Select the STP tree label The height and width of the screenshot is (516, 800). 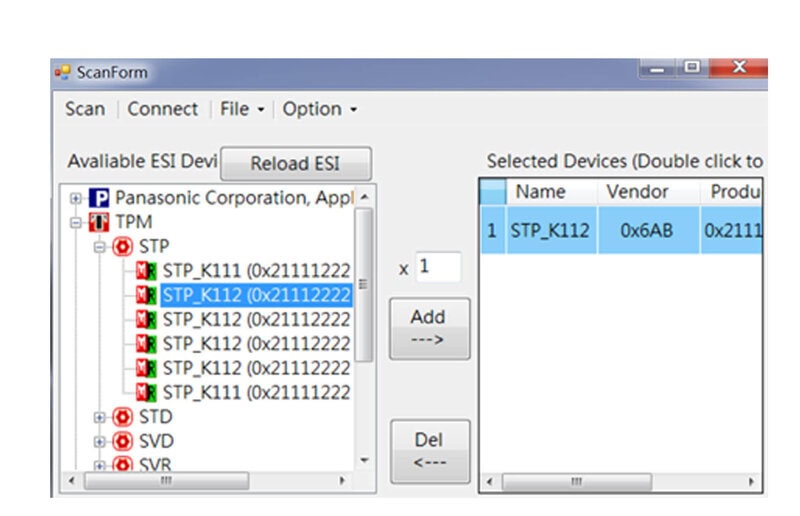click(154, 247)
